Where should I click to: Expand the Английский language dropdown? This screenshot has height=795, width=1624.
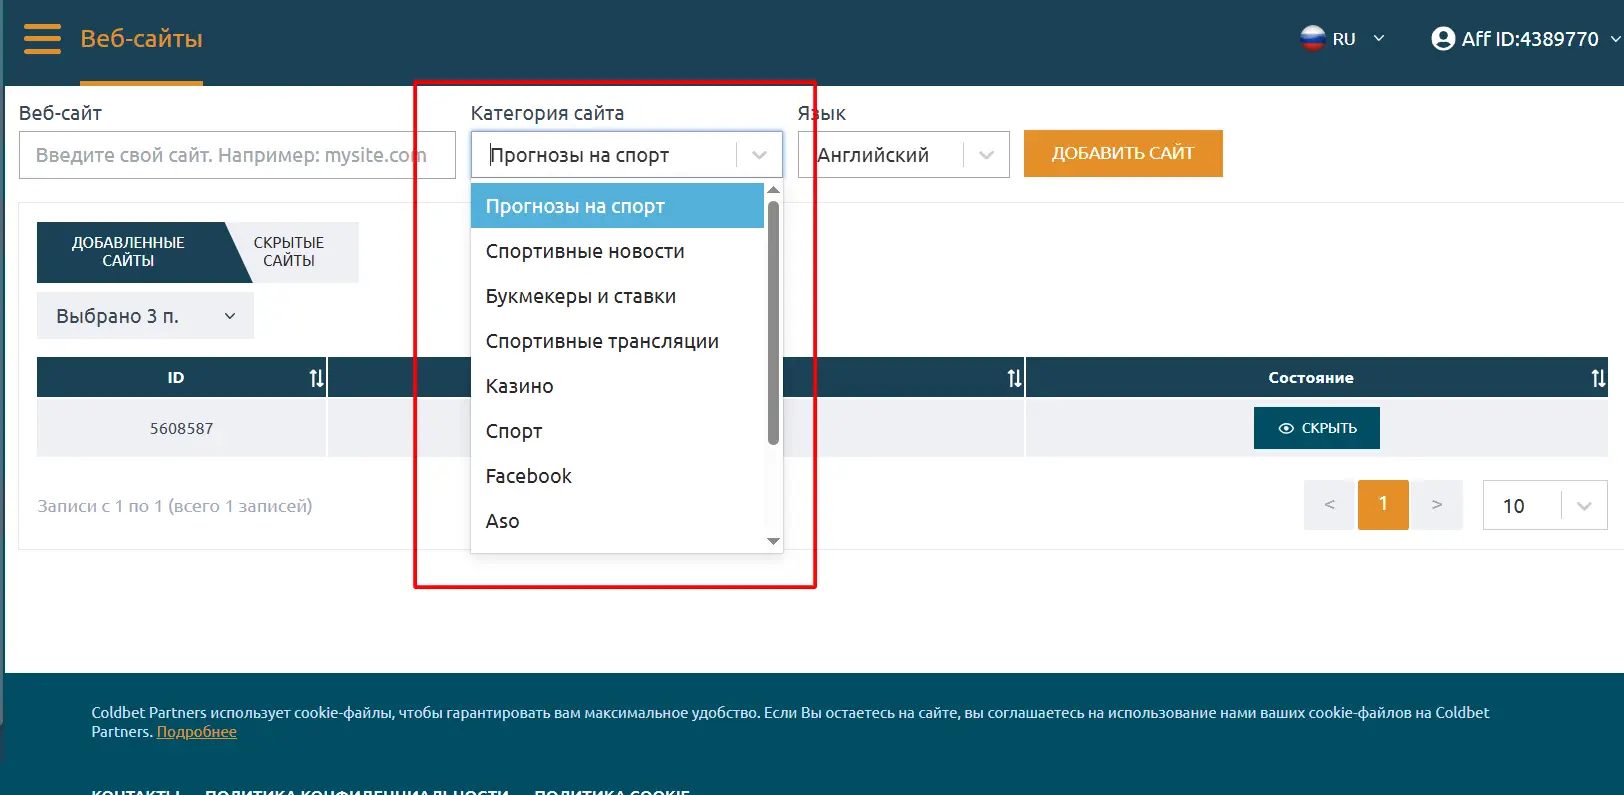tap(986, 155)
